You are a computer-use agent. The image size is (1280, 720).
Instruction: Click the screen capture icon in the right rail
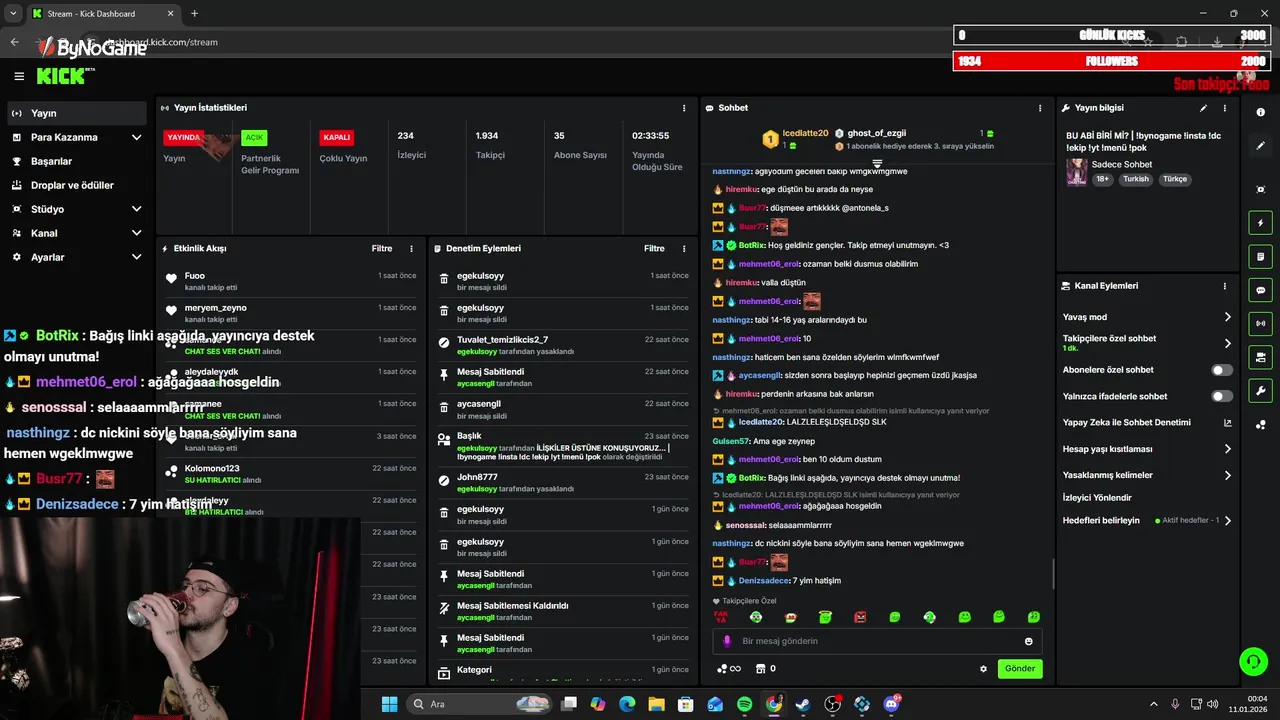click(1261, 189)
